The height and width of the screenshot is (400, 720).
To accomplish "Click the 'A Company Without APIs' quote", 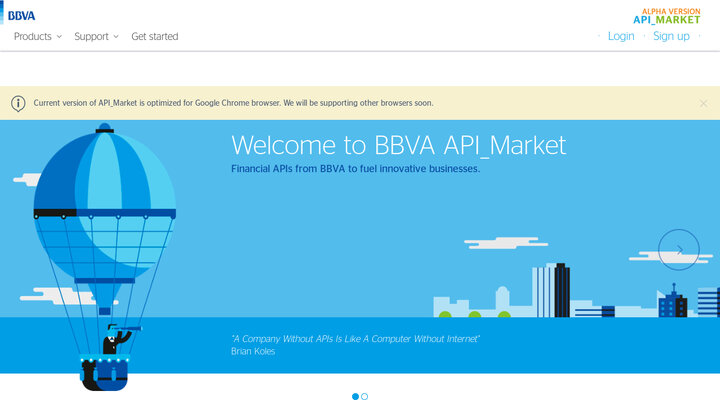I will click(x=355, y=339).
